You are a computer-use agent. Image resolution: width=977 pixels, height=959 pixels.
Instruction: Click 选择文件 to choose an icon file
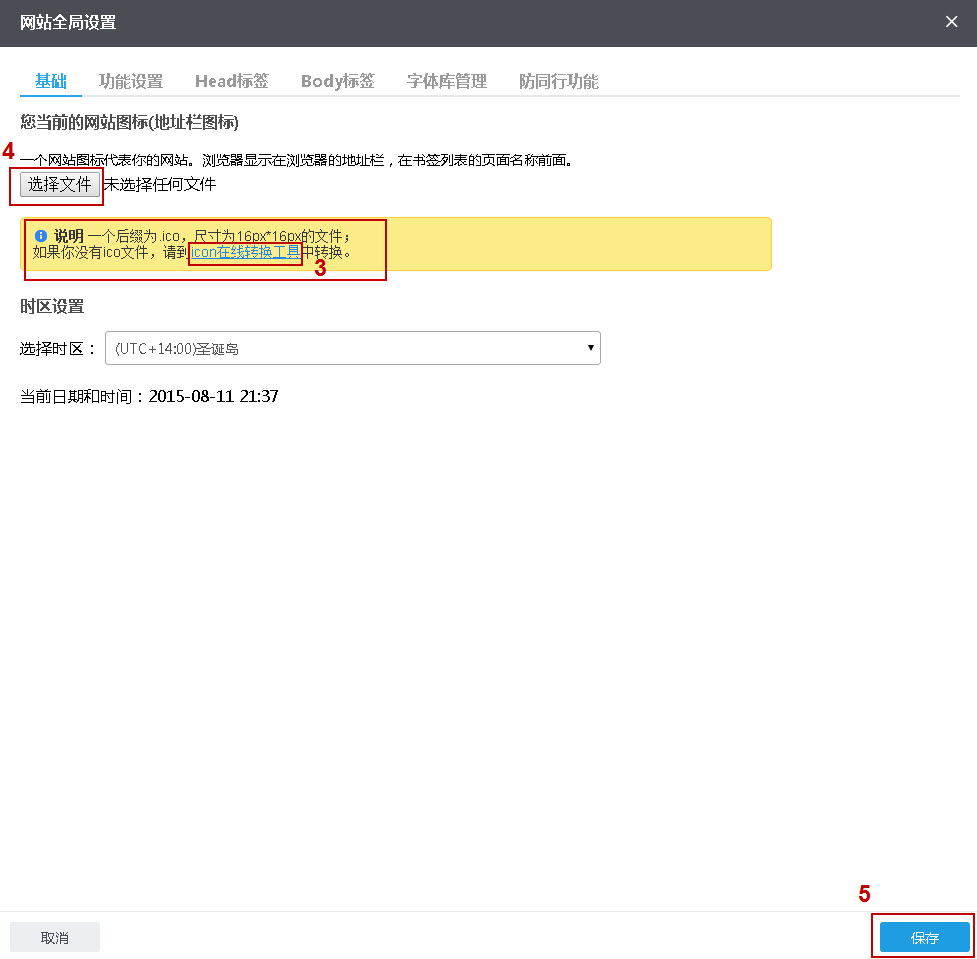pos(56,185)
